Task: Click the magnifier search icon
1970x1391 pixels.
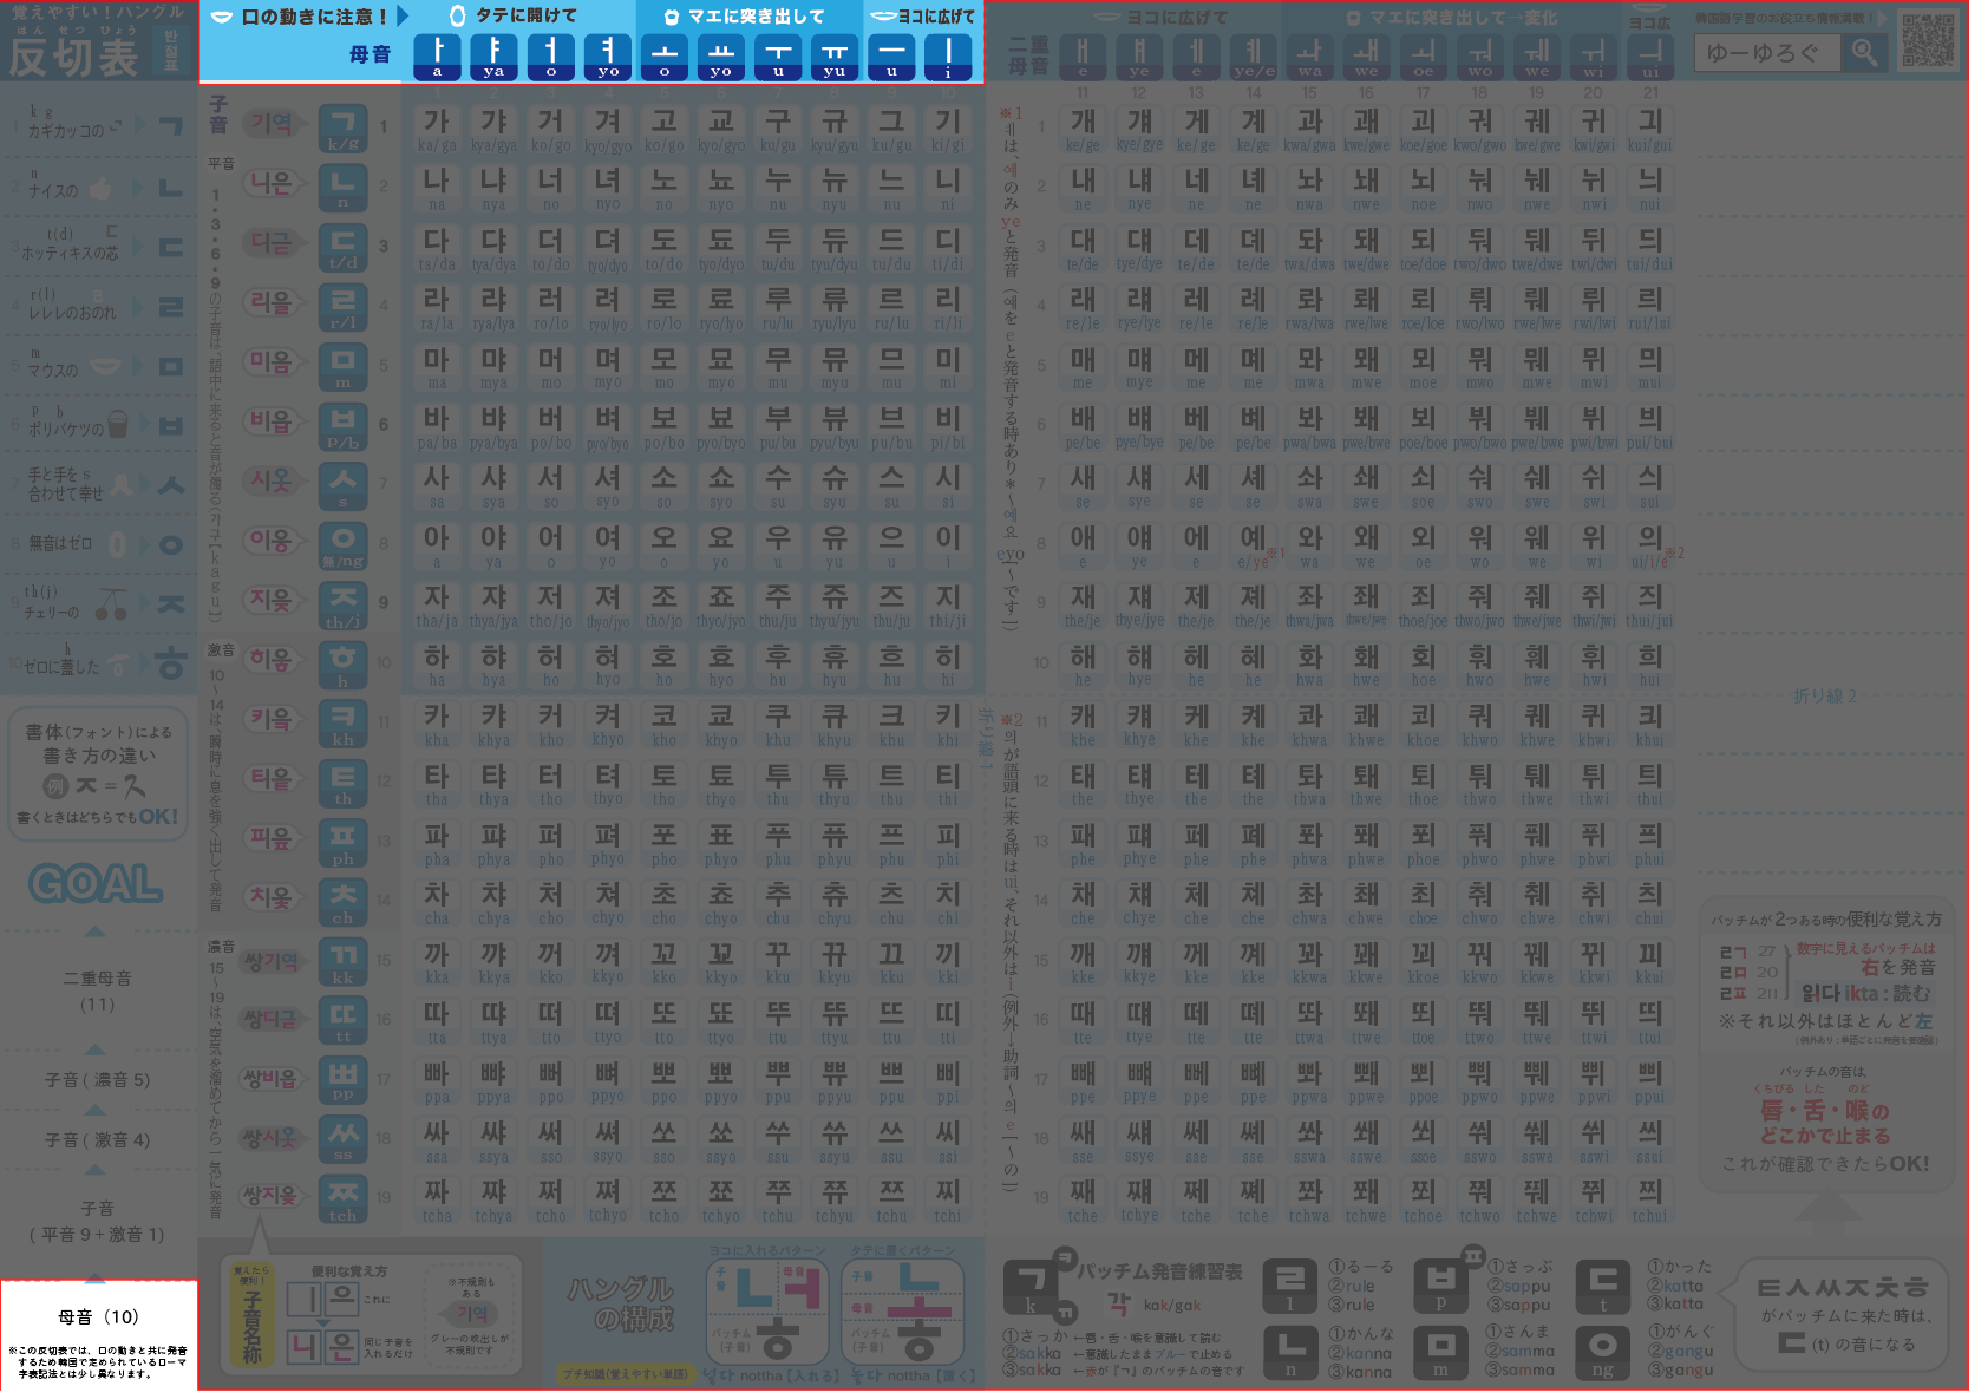Action: coord(1864,52)
